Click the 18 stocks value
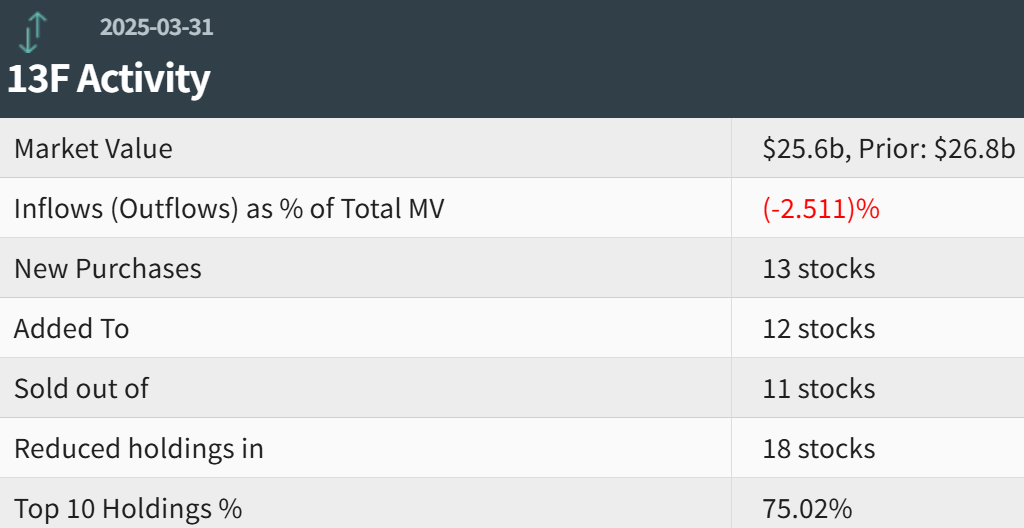The width and height of the screenshot is (1024, 528). 818,449
